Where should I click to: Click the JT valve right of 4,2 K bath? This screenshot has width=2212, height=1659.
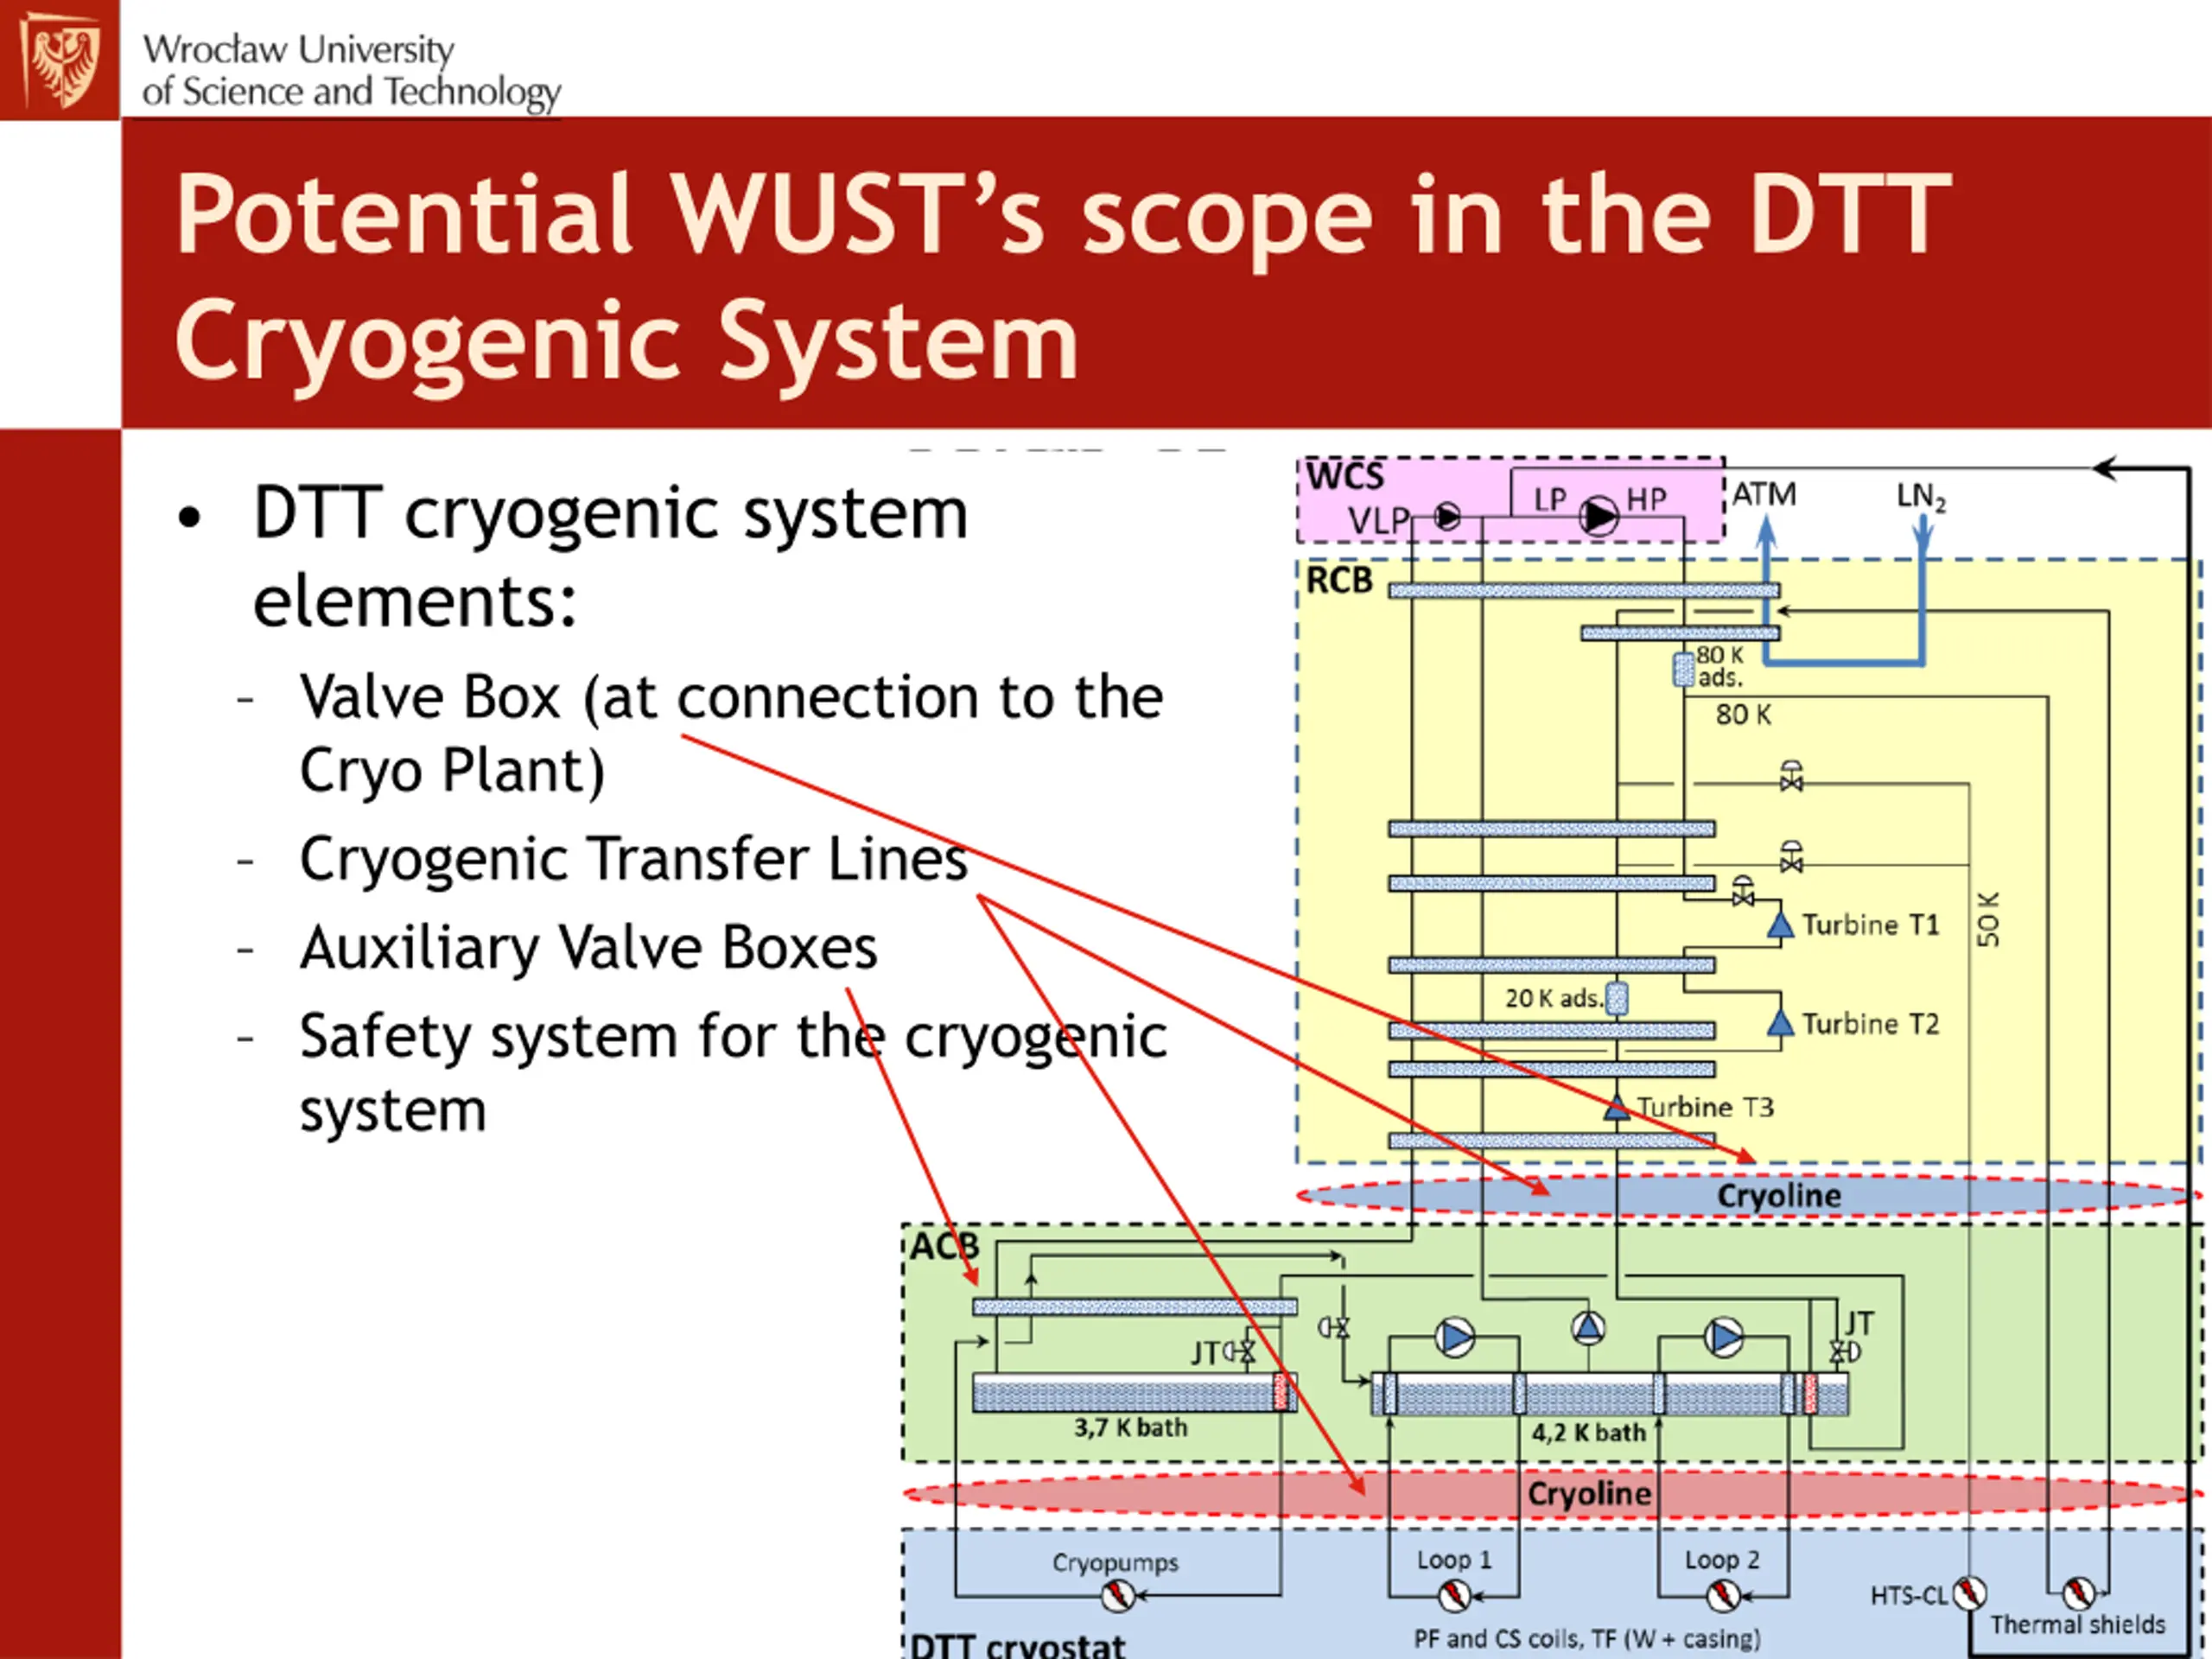1844,1352
